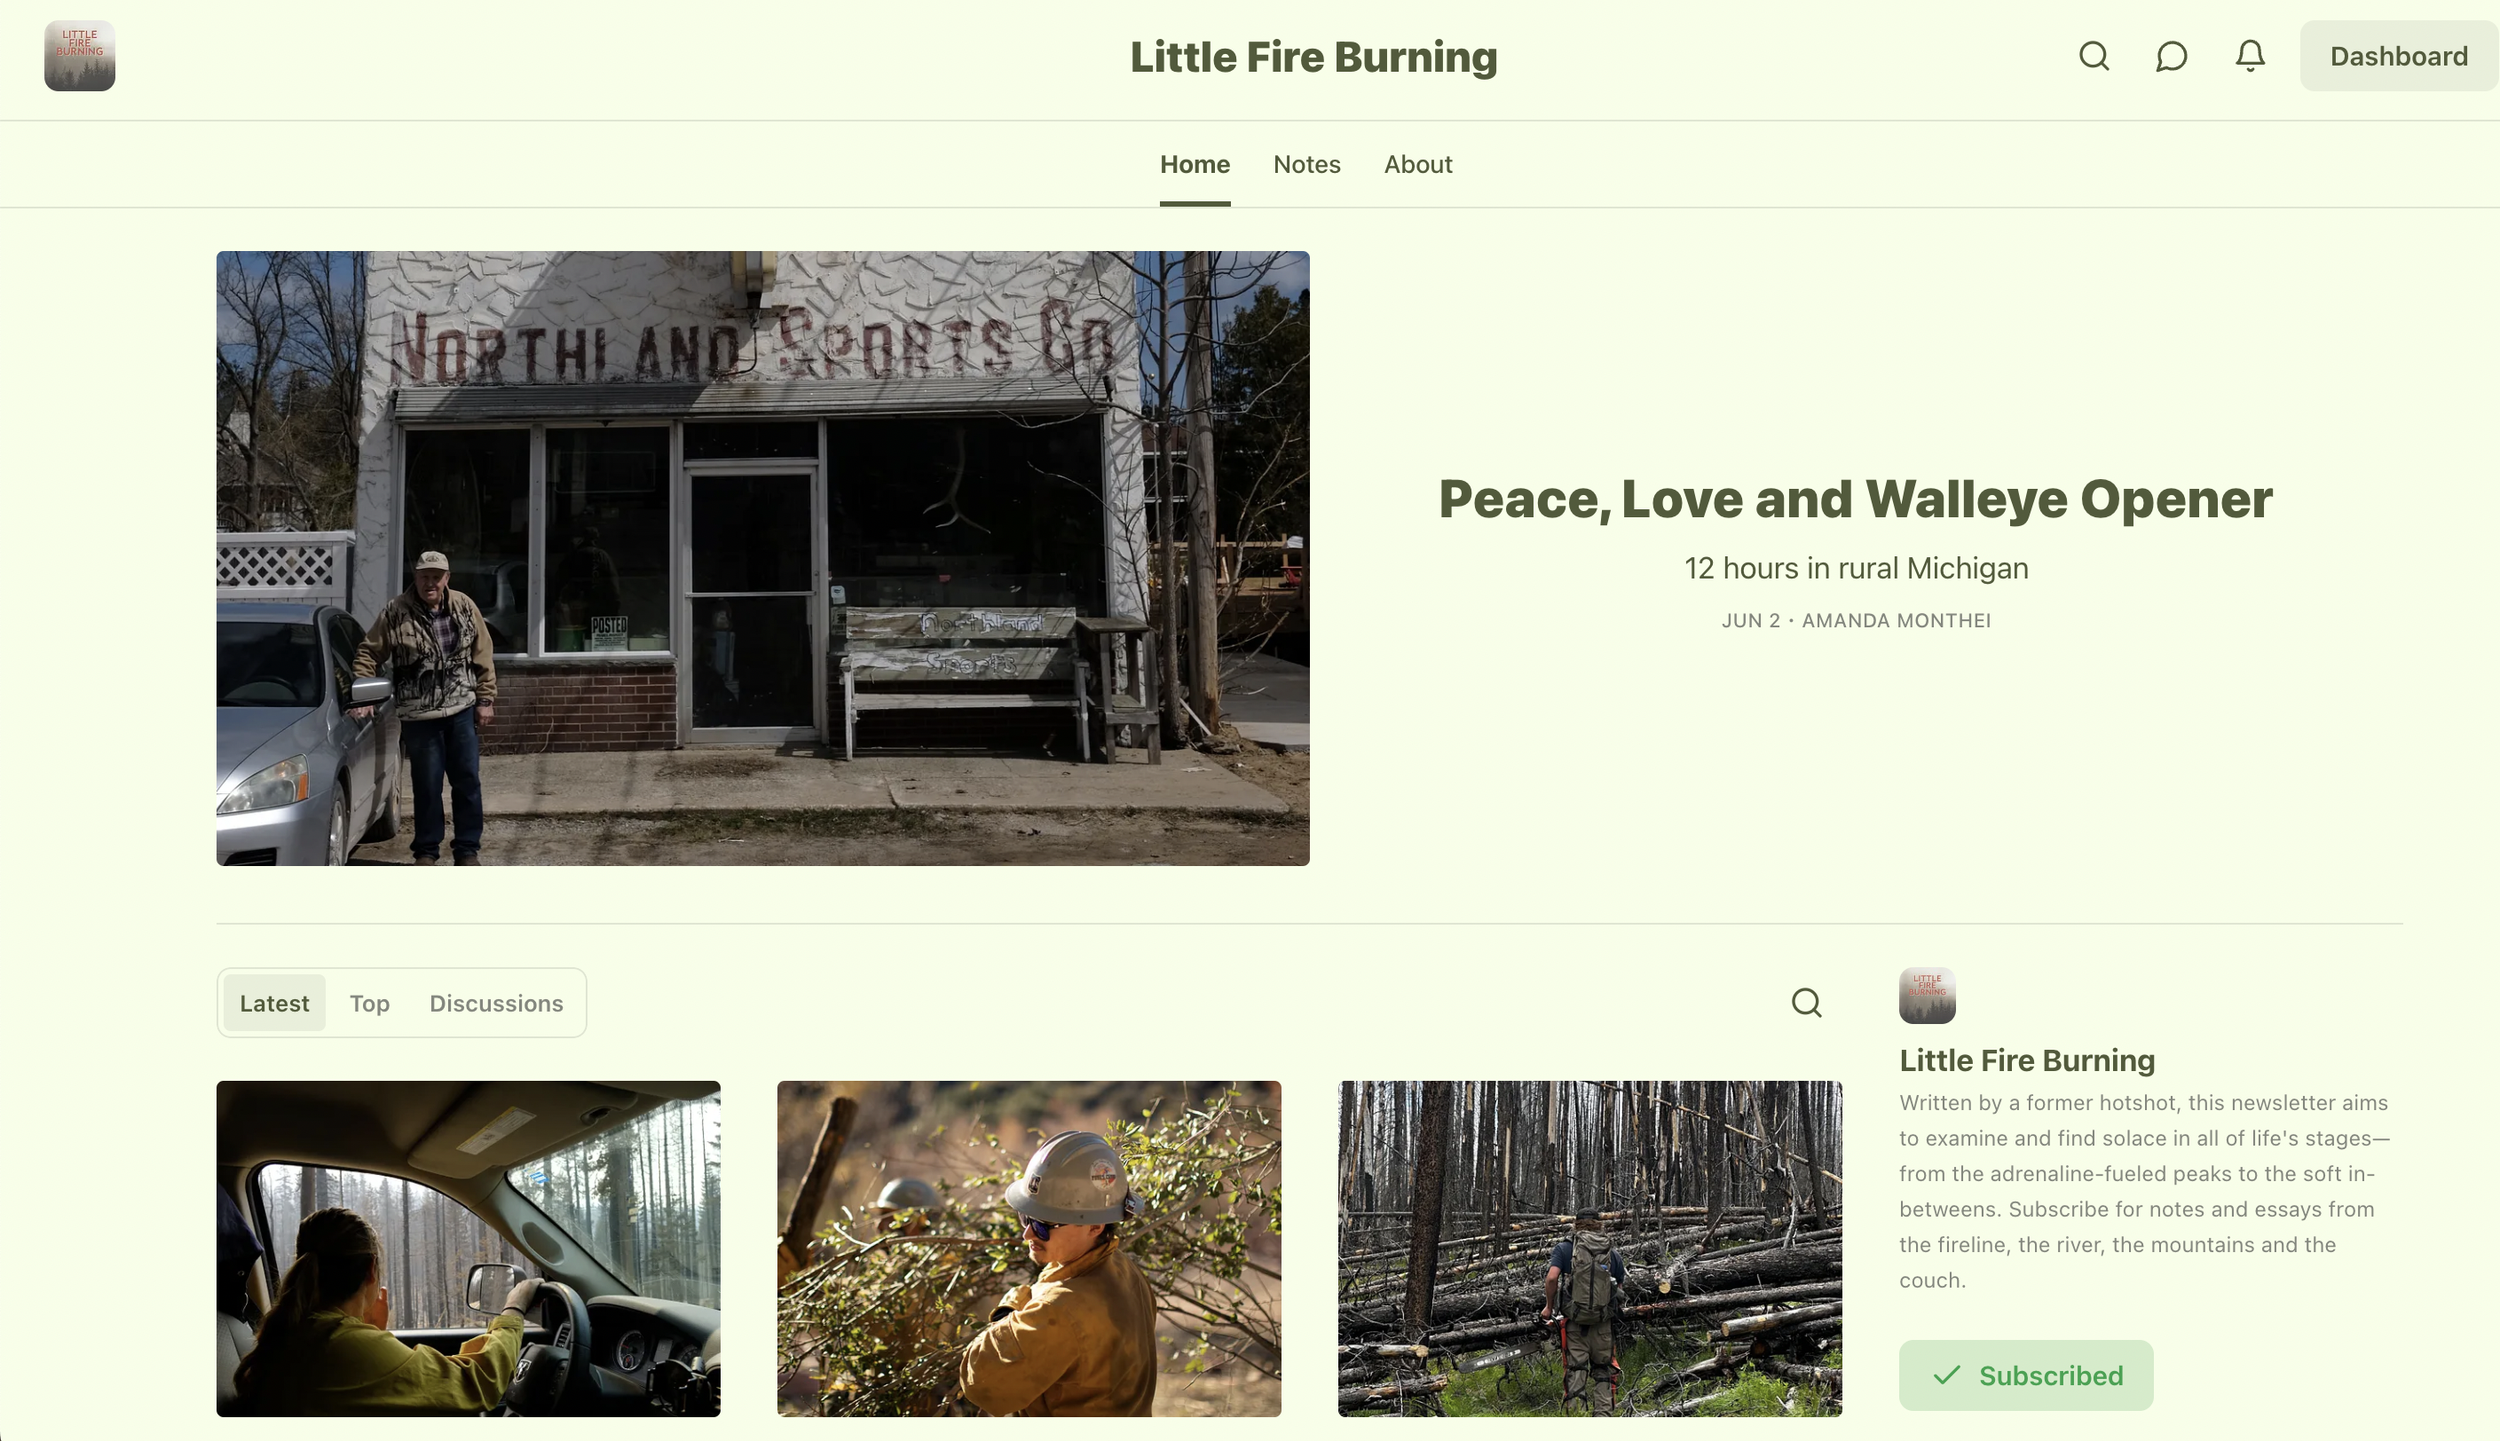Click Little Fire Burning header title
Screen dimensions: 2500x1441
(1313, 57)
